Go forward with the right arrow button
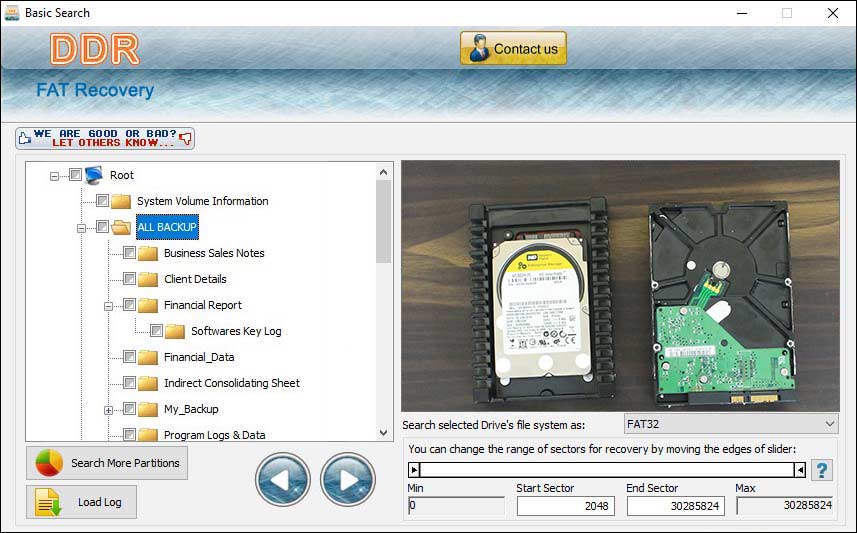The width and height of the screenshot is (857, 533). tap(348, 479)
